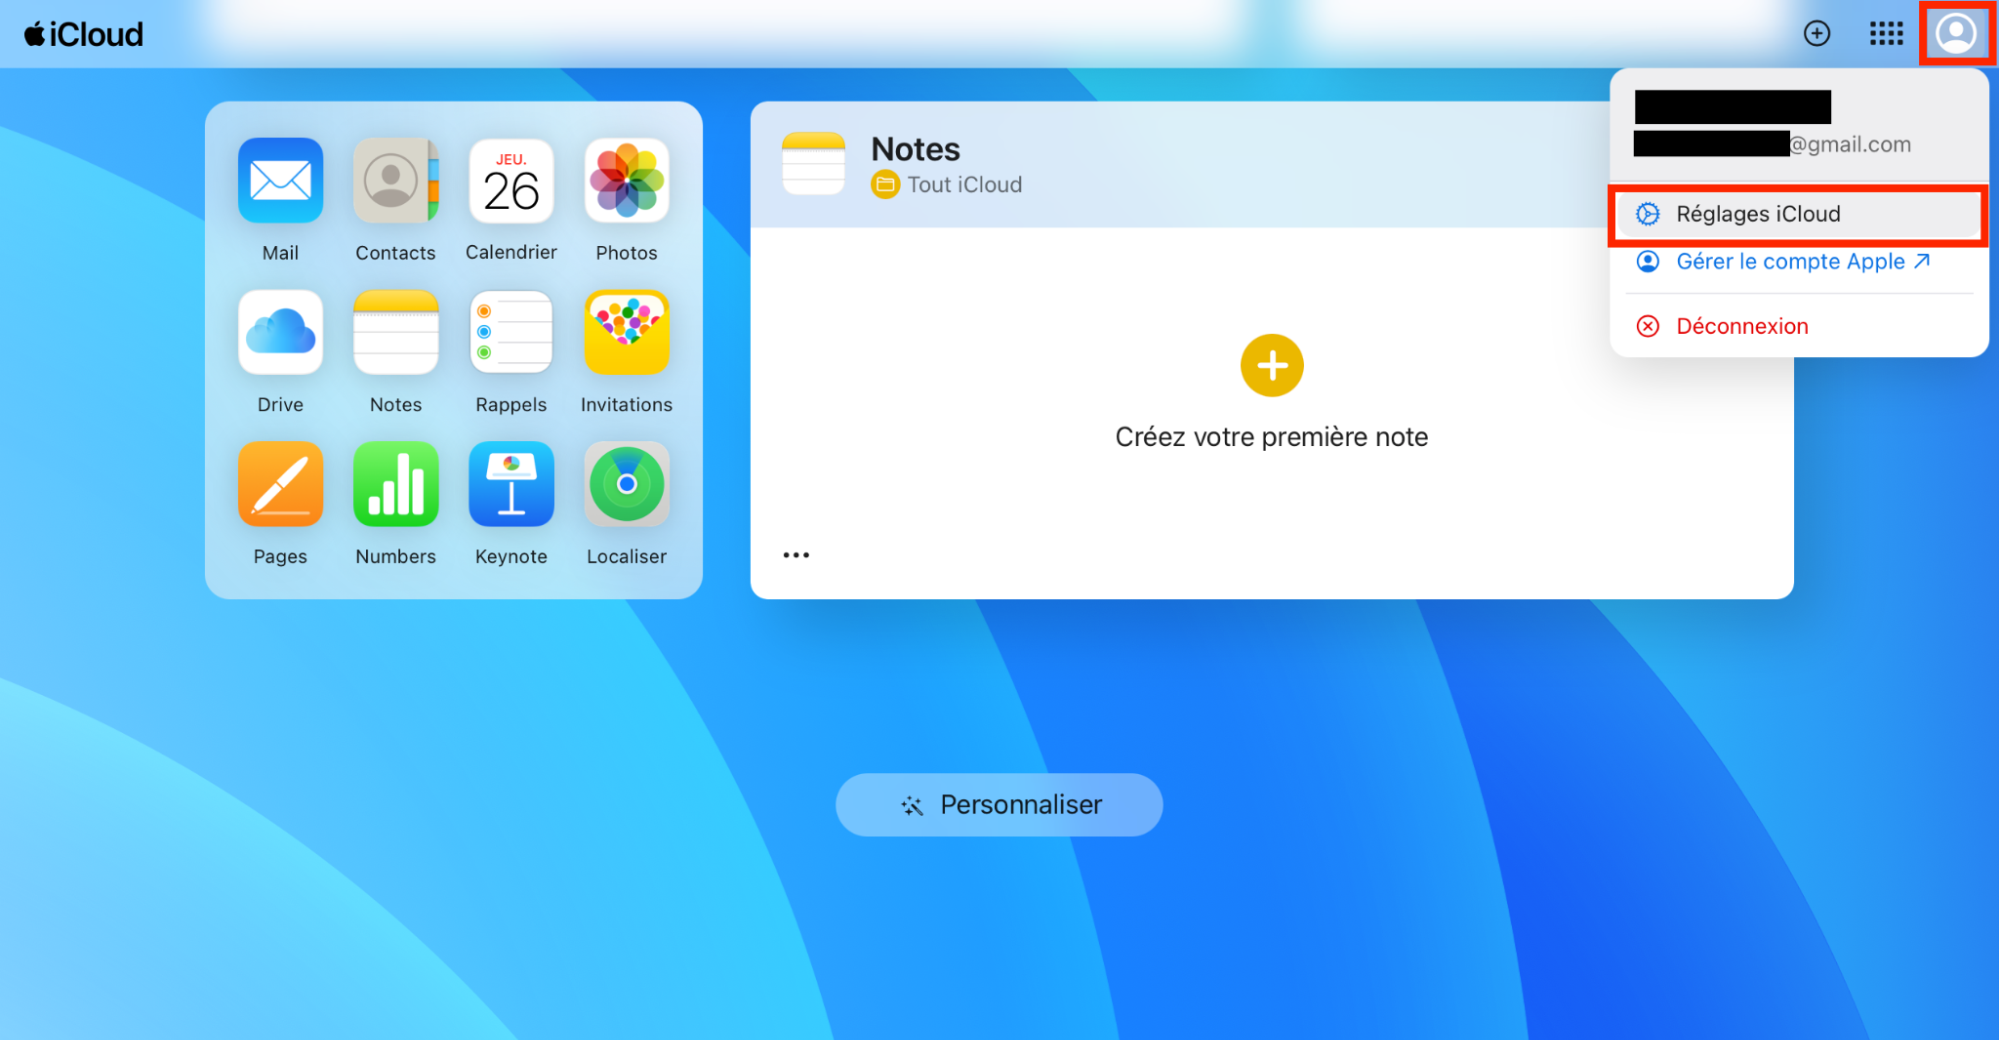Screen dimensions: 1999x1041
Task: Click the Gérer le compte Apple link
Action: [x=1789, y=261]
